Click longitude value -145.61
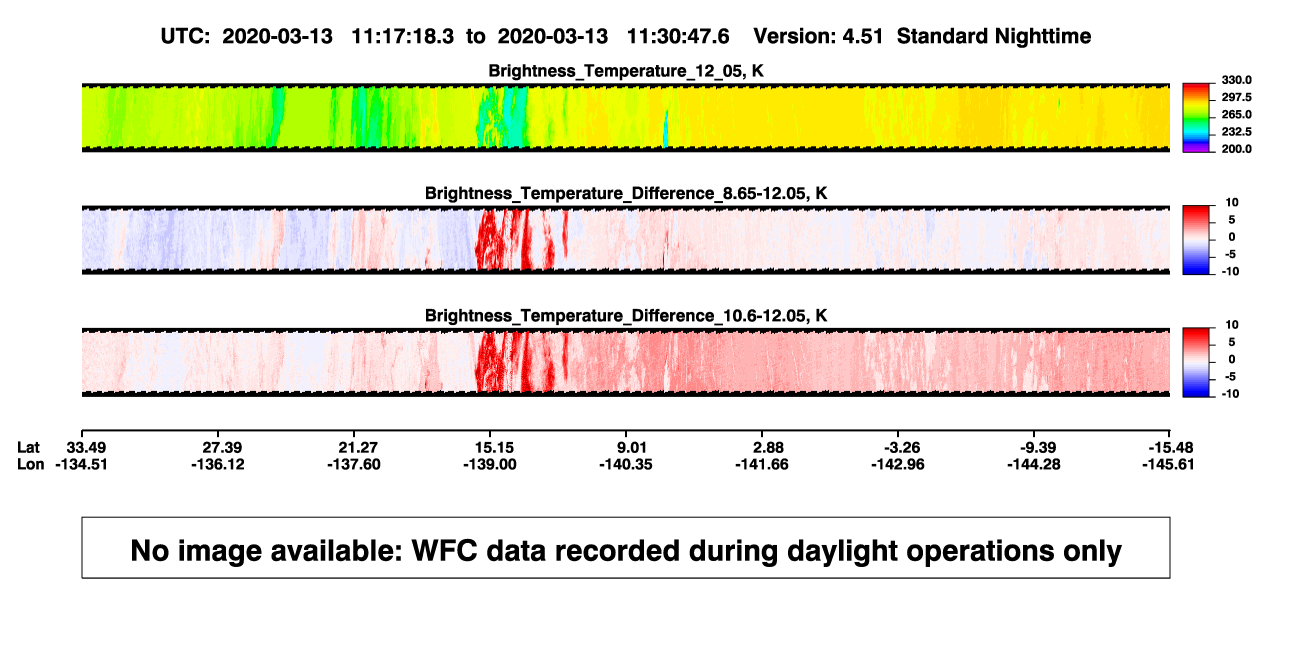This screenshot has height=667, width=1300. click(1167, 464)
